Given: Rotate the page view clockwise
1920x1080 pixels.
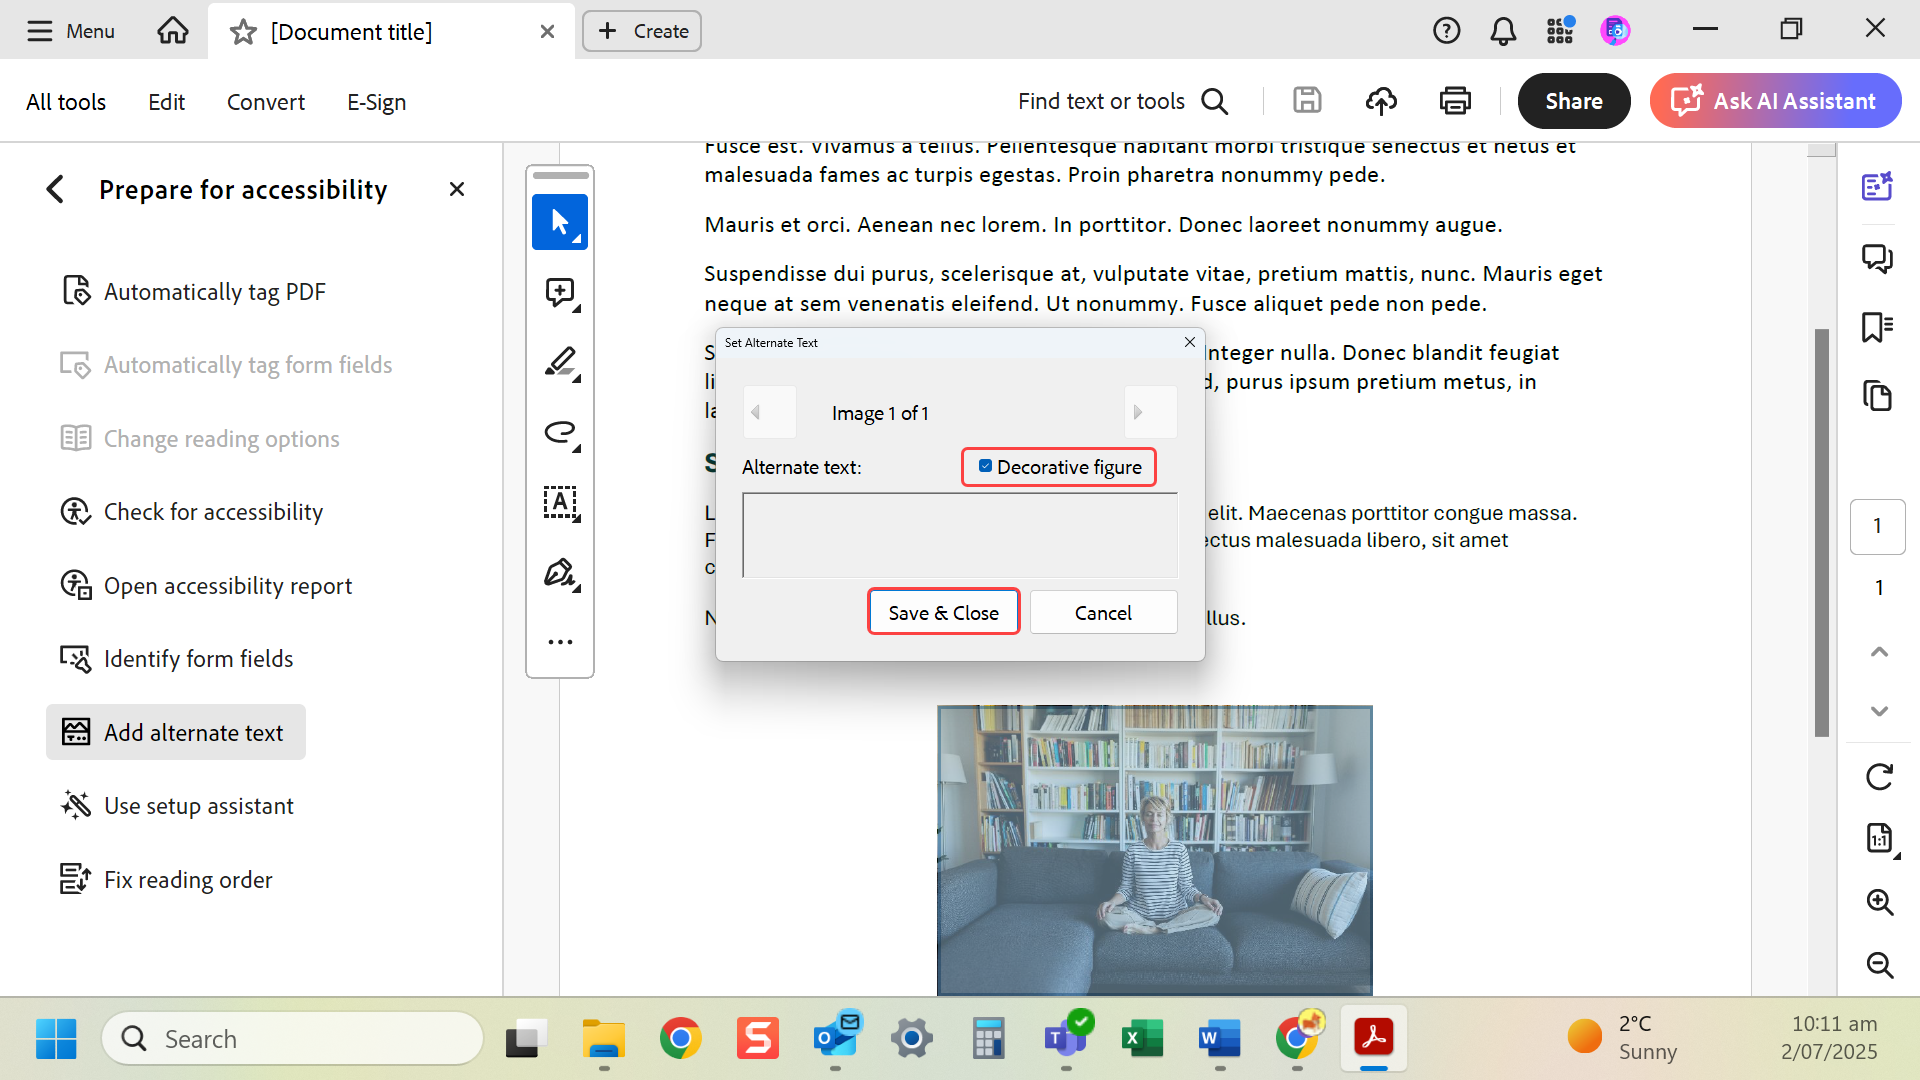Looking at the screenshot, I should coord(1879,777).
